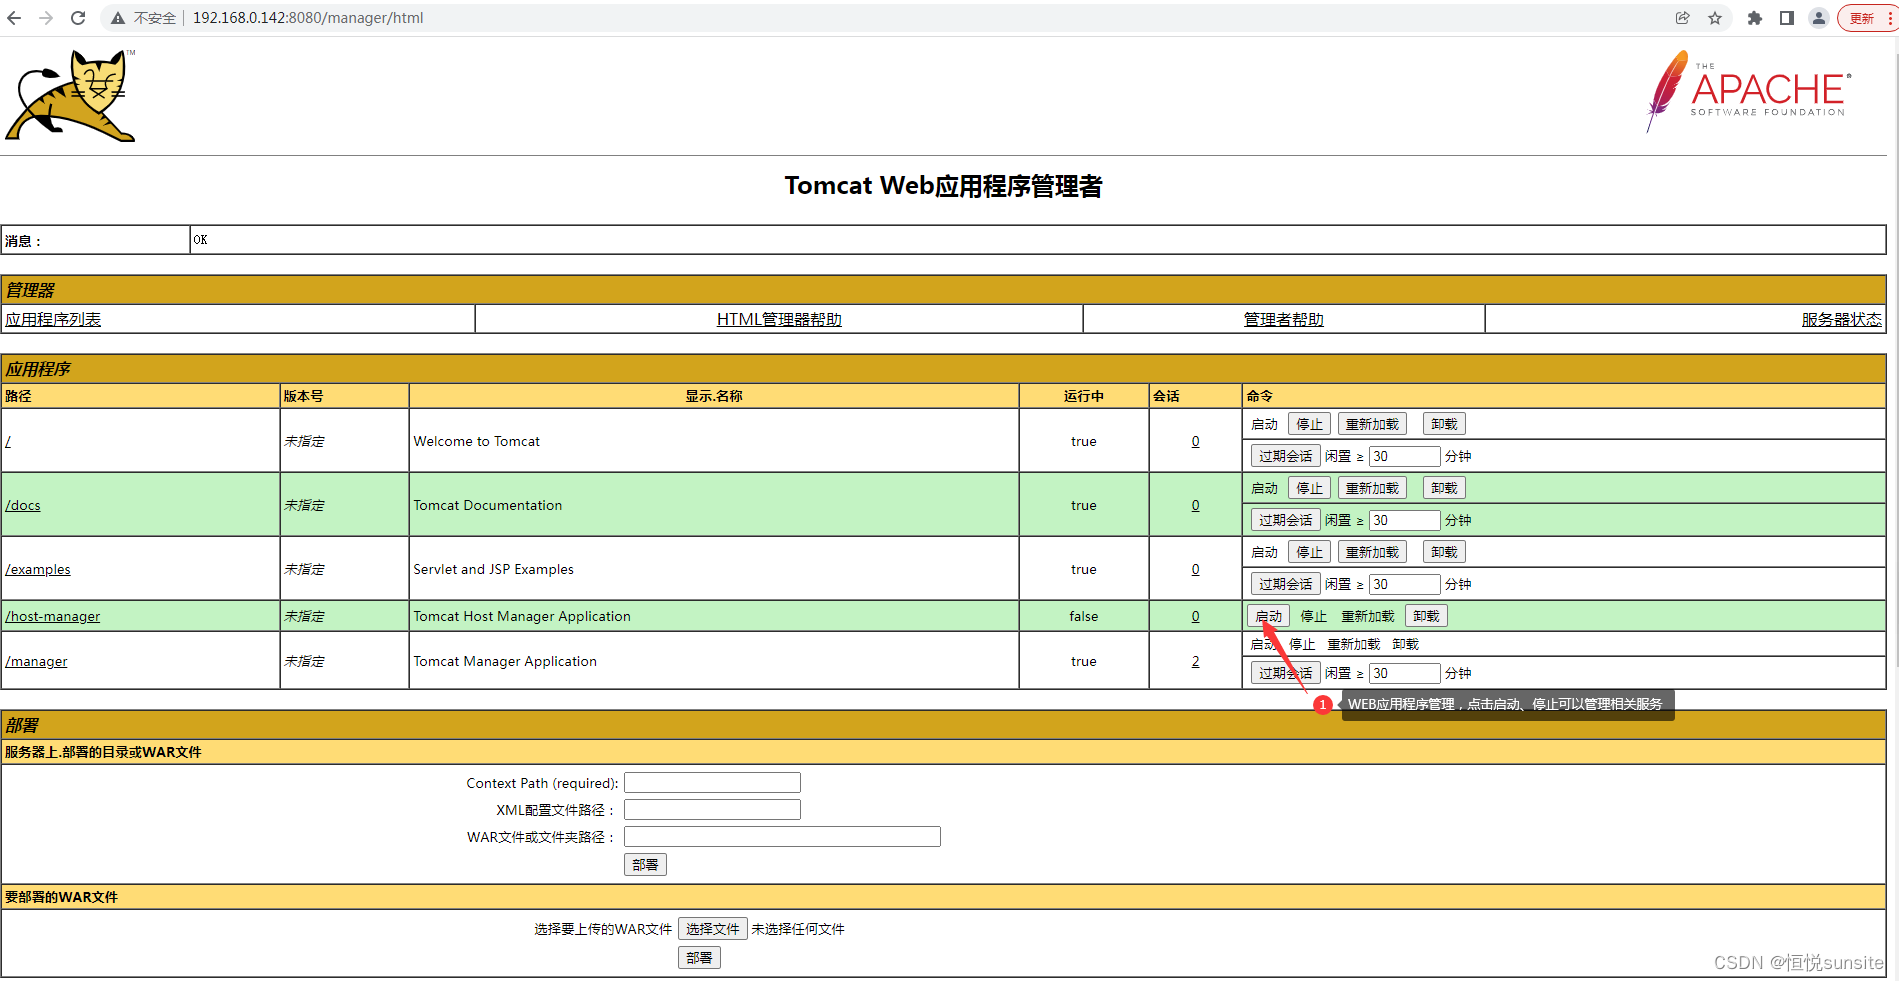Undeploy the root application with 卸载
This screenshot has height=981, width=1899.
coord(1444,424)
